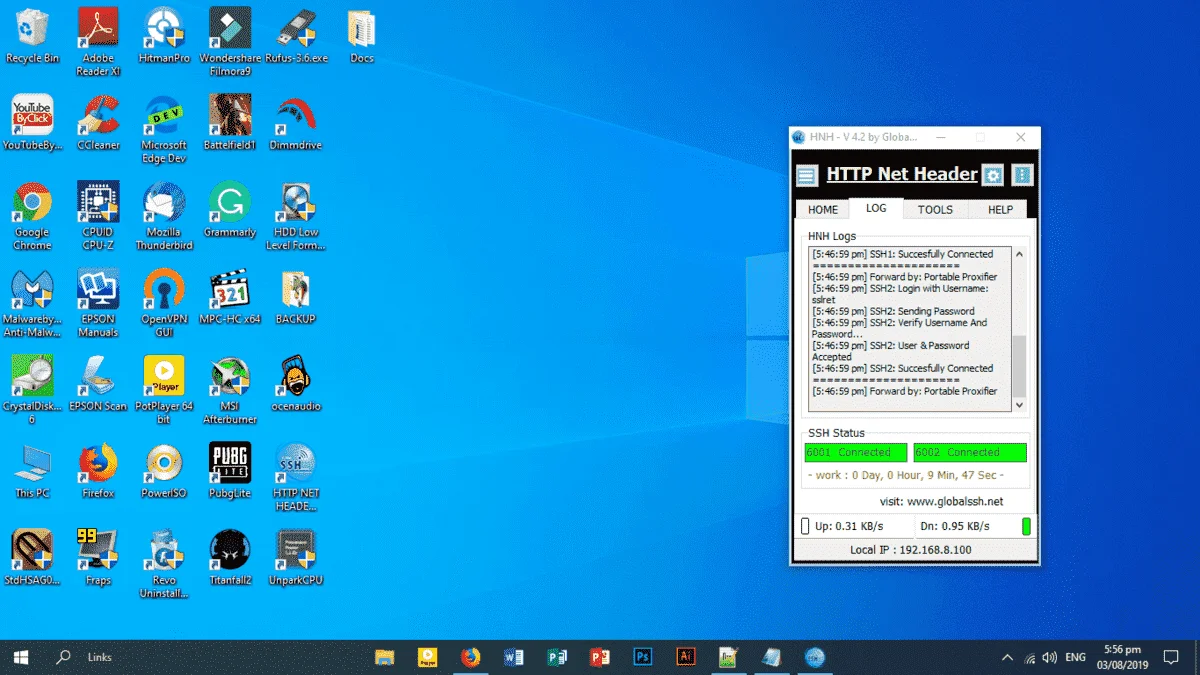Viewport: 1200px width, 675px height.
Task: Open Adobe Reader XI desktop shortcut
Action: click(x=98, y=41)
